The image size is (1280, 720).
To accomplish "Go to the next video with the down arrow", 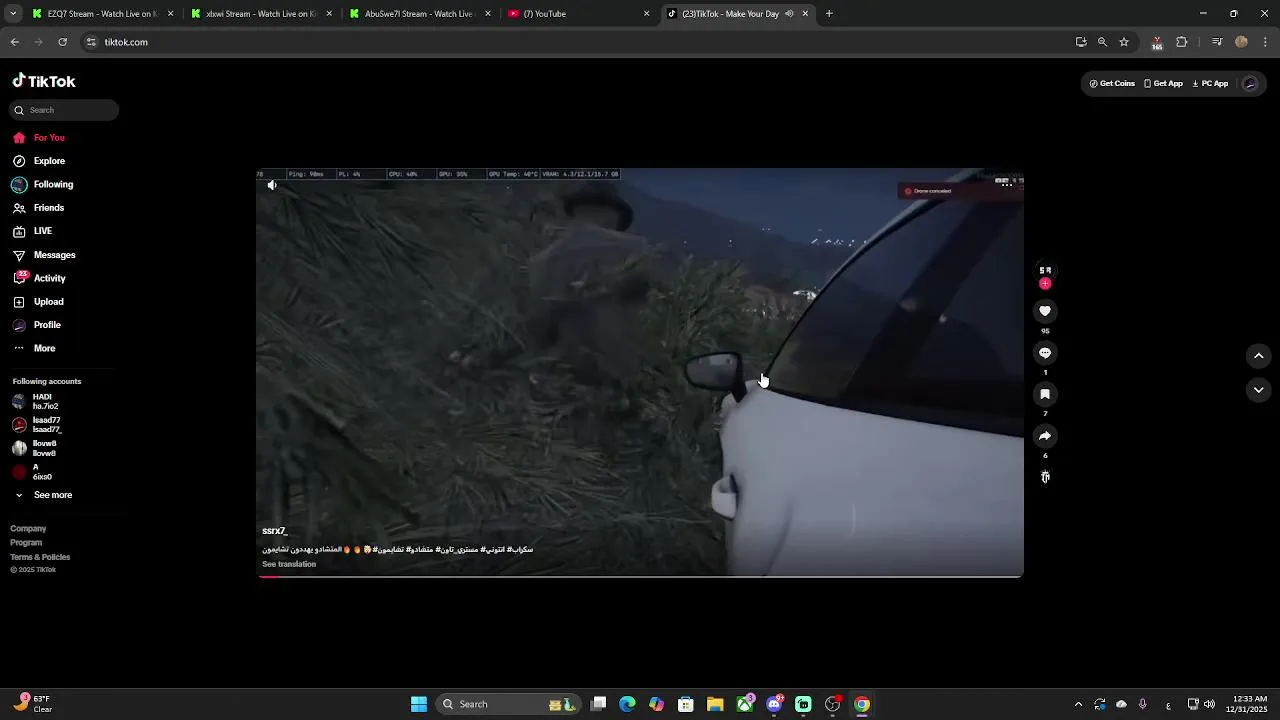I will point(1259,390).
